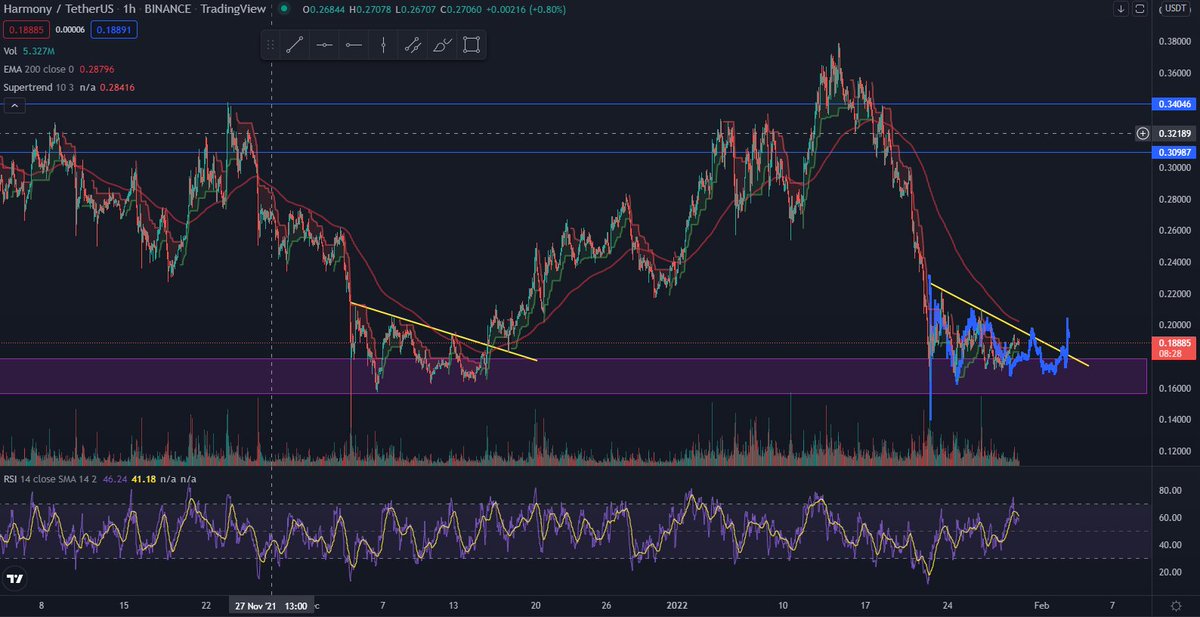Enter fullscreen mode with the top-right icon
The image size is (1200, 617).
1141,9
